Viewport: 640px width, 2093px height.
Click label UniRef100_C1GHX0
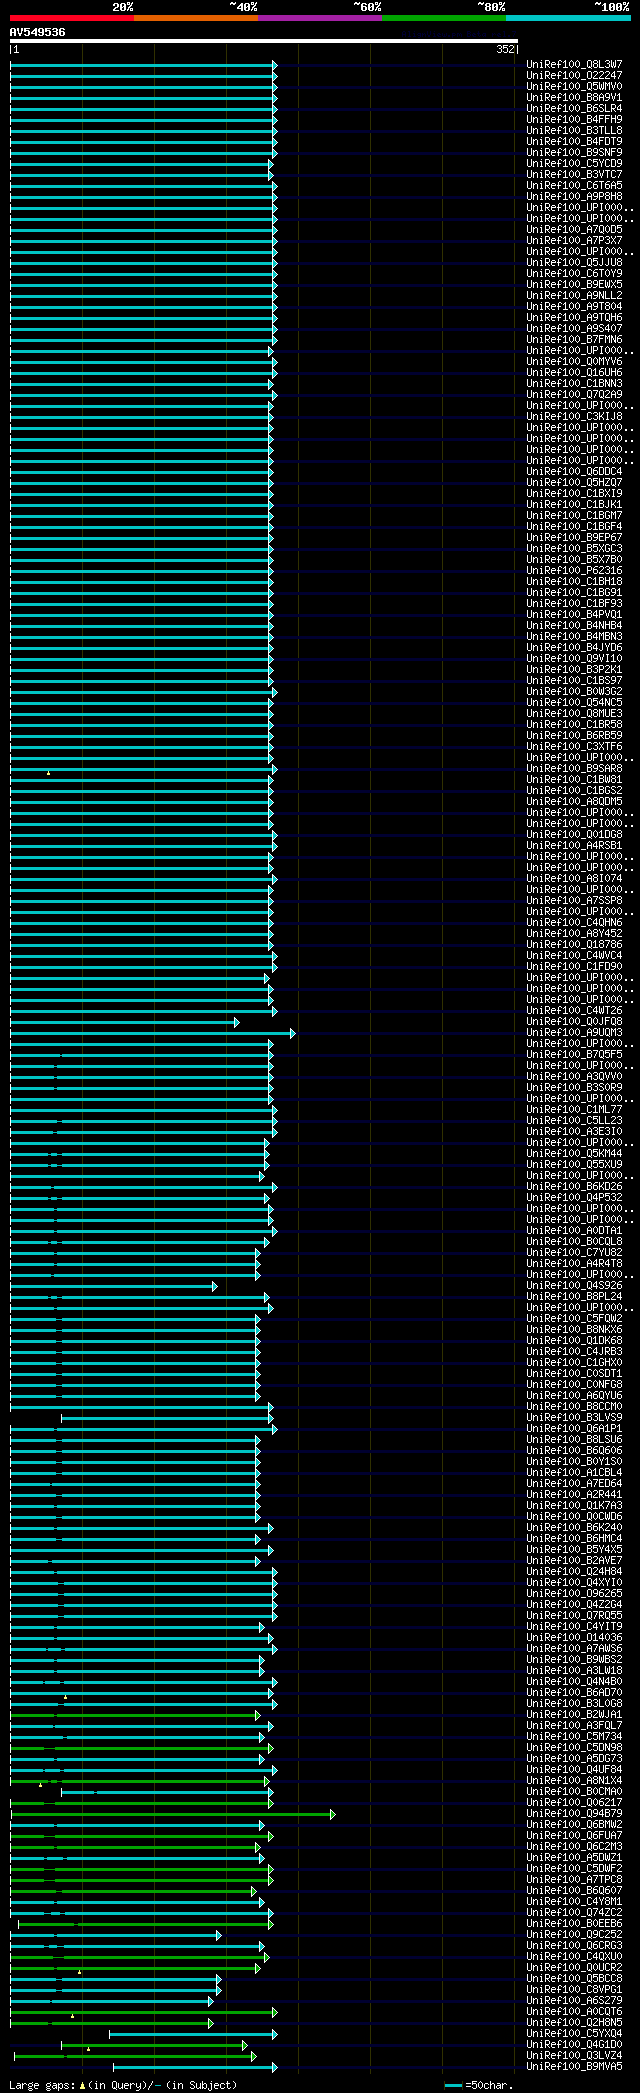(x=574, y=1362)
